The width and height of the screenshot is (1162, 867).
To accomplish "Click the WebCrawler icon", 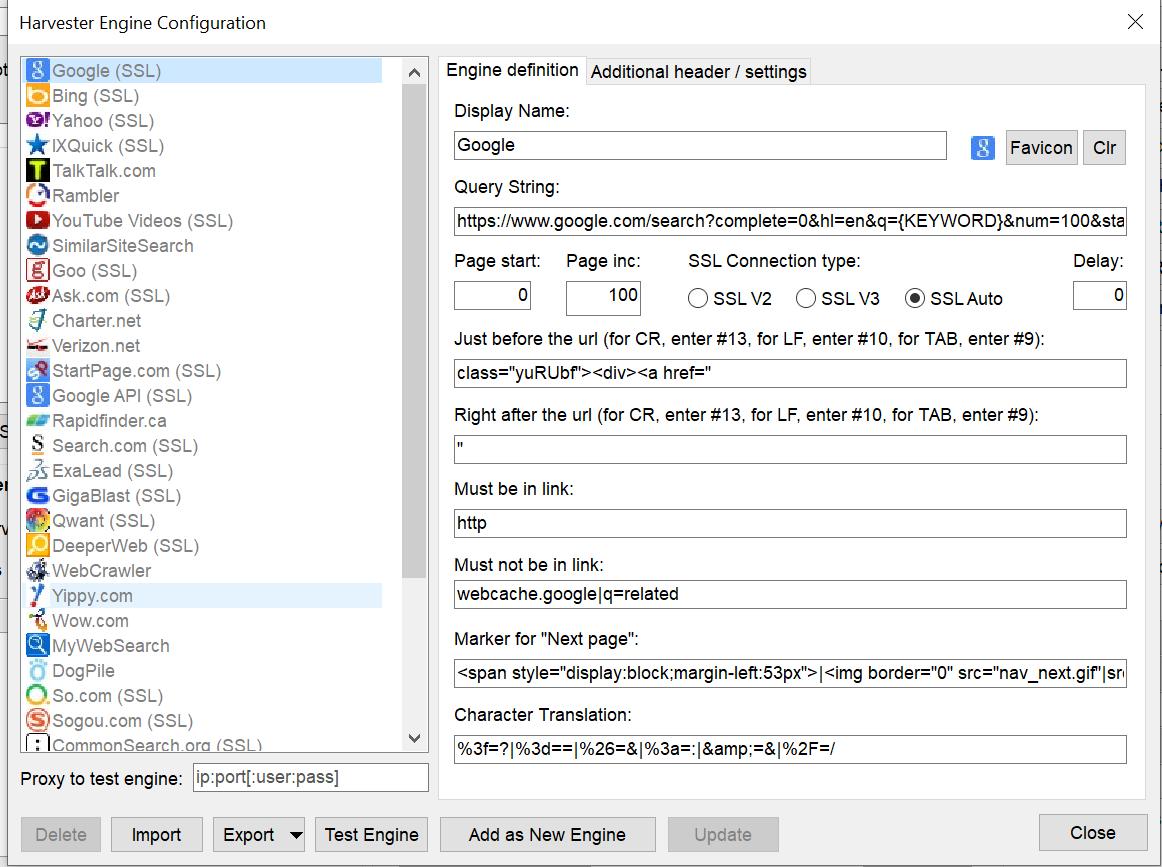I will point(38,571).
